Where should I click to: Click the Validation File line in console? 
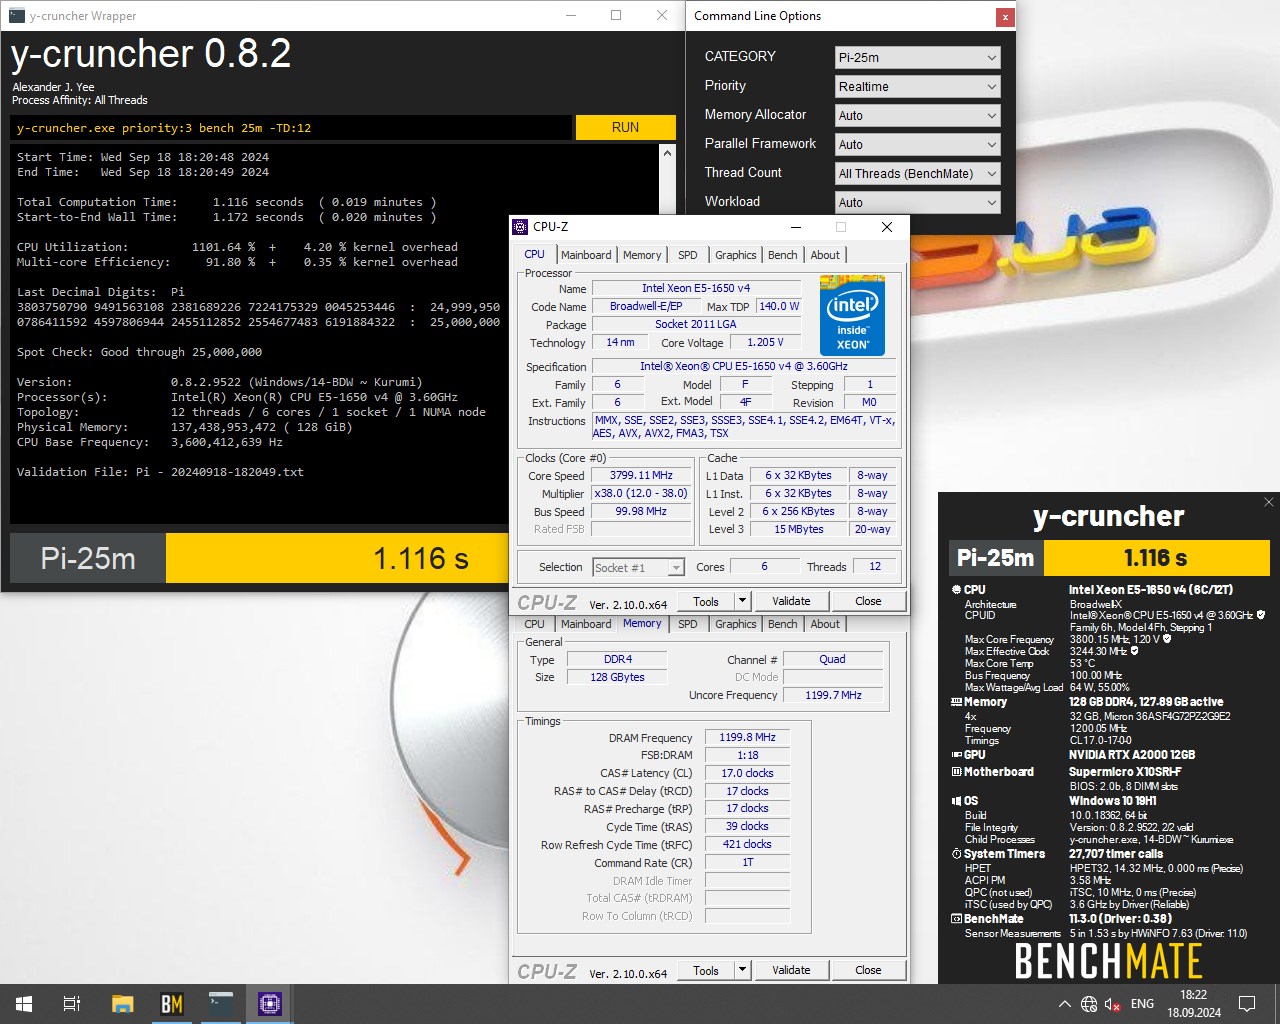pos(160,472)
